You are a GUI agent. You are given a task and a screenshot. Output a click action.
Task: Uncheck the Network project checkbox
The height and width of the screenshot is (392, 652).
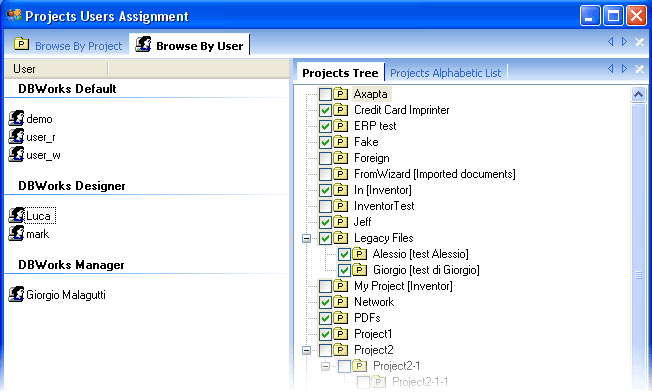coord(325,303)
